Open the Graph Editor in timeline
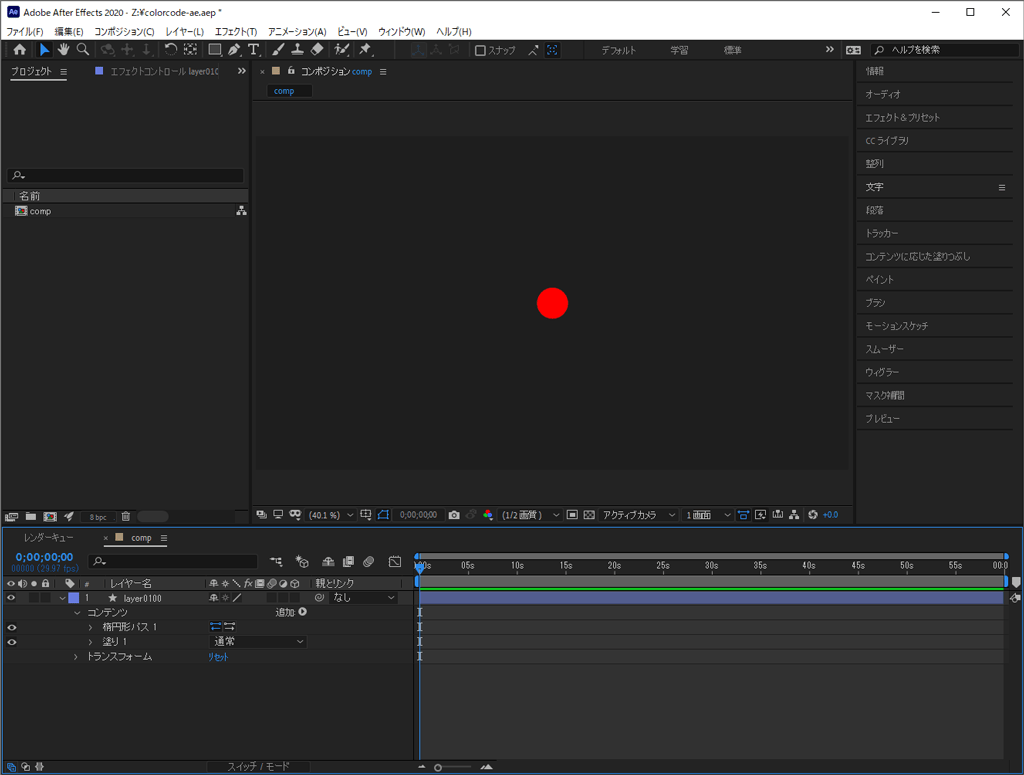The height and width of the screenshot is (775, 1024). 394,561
